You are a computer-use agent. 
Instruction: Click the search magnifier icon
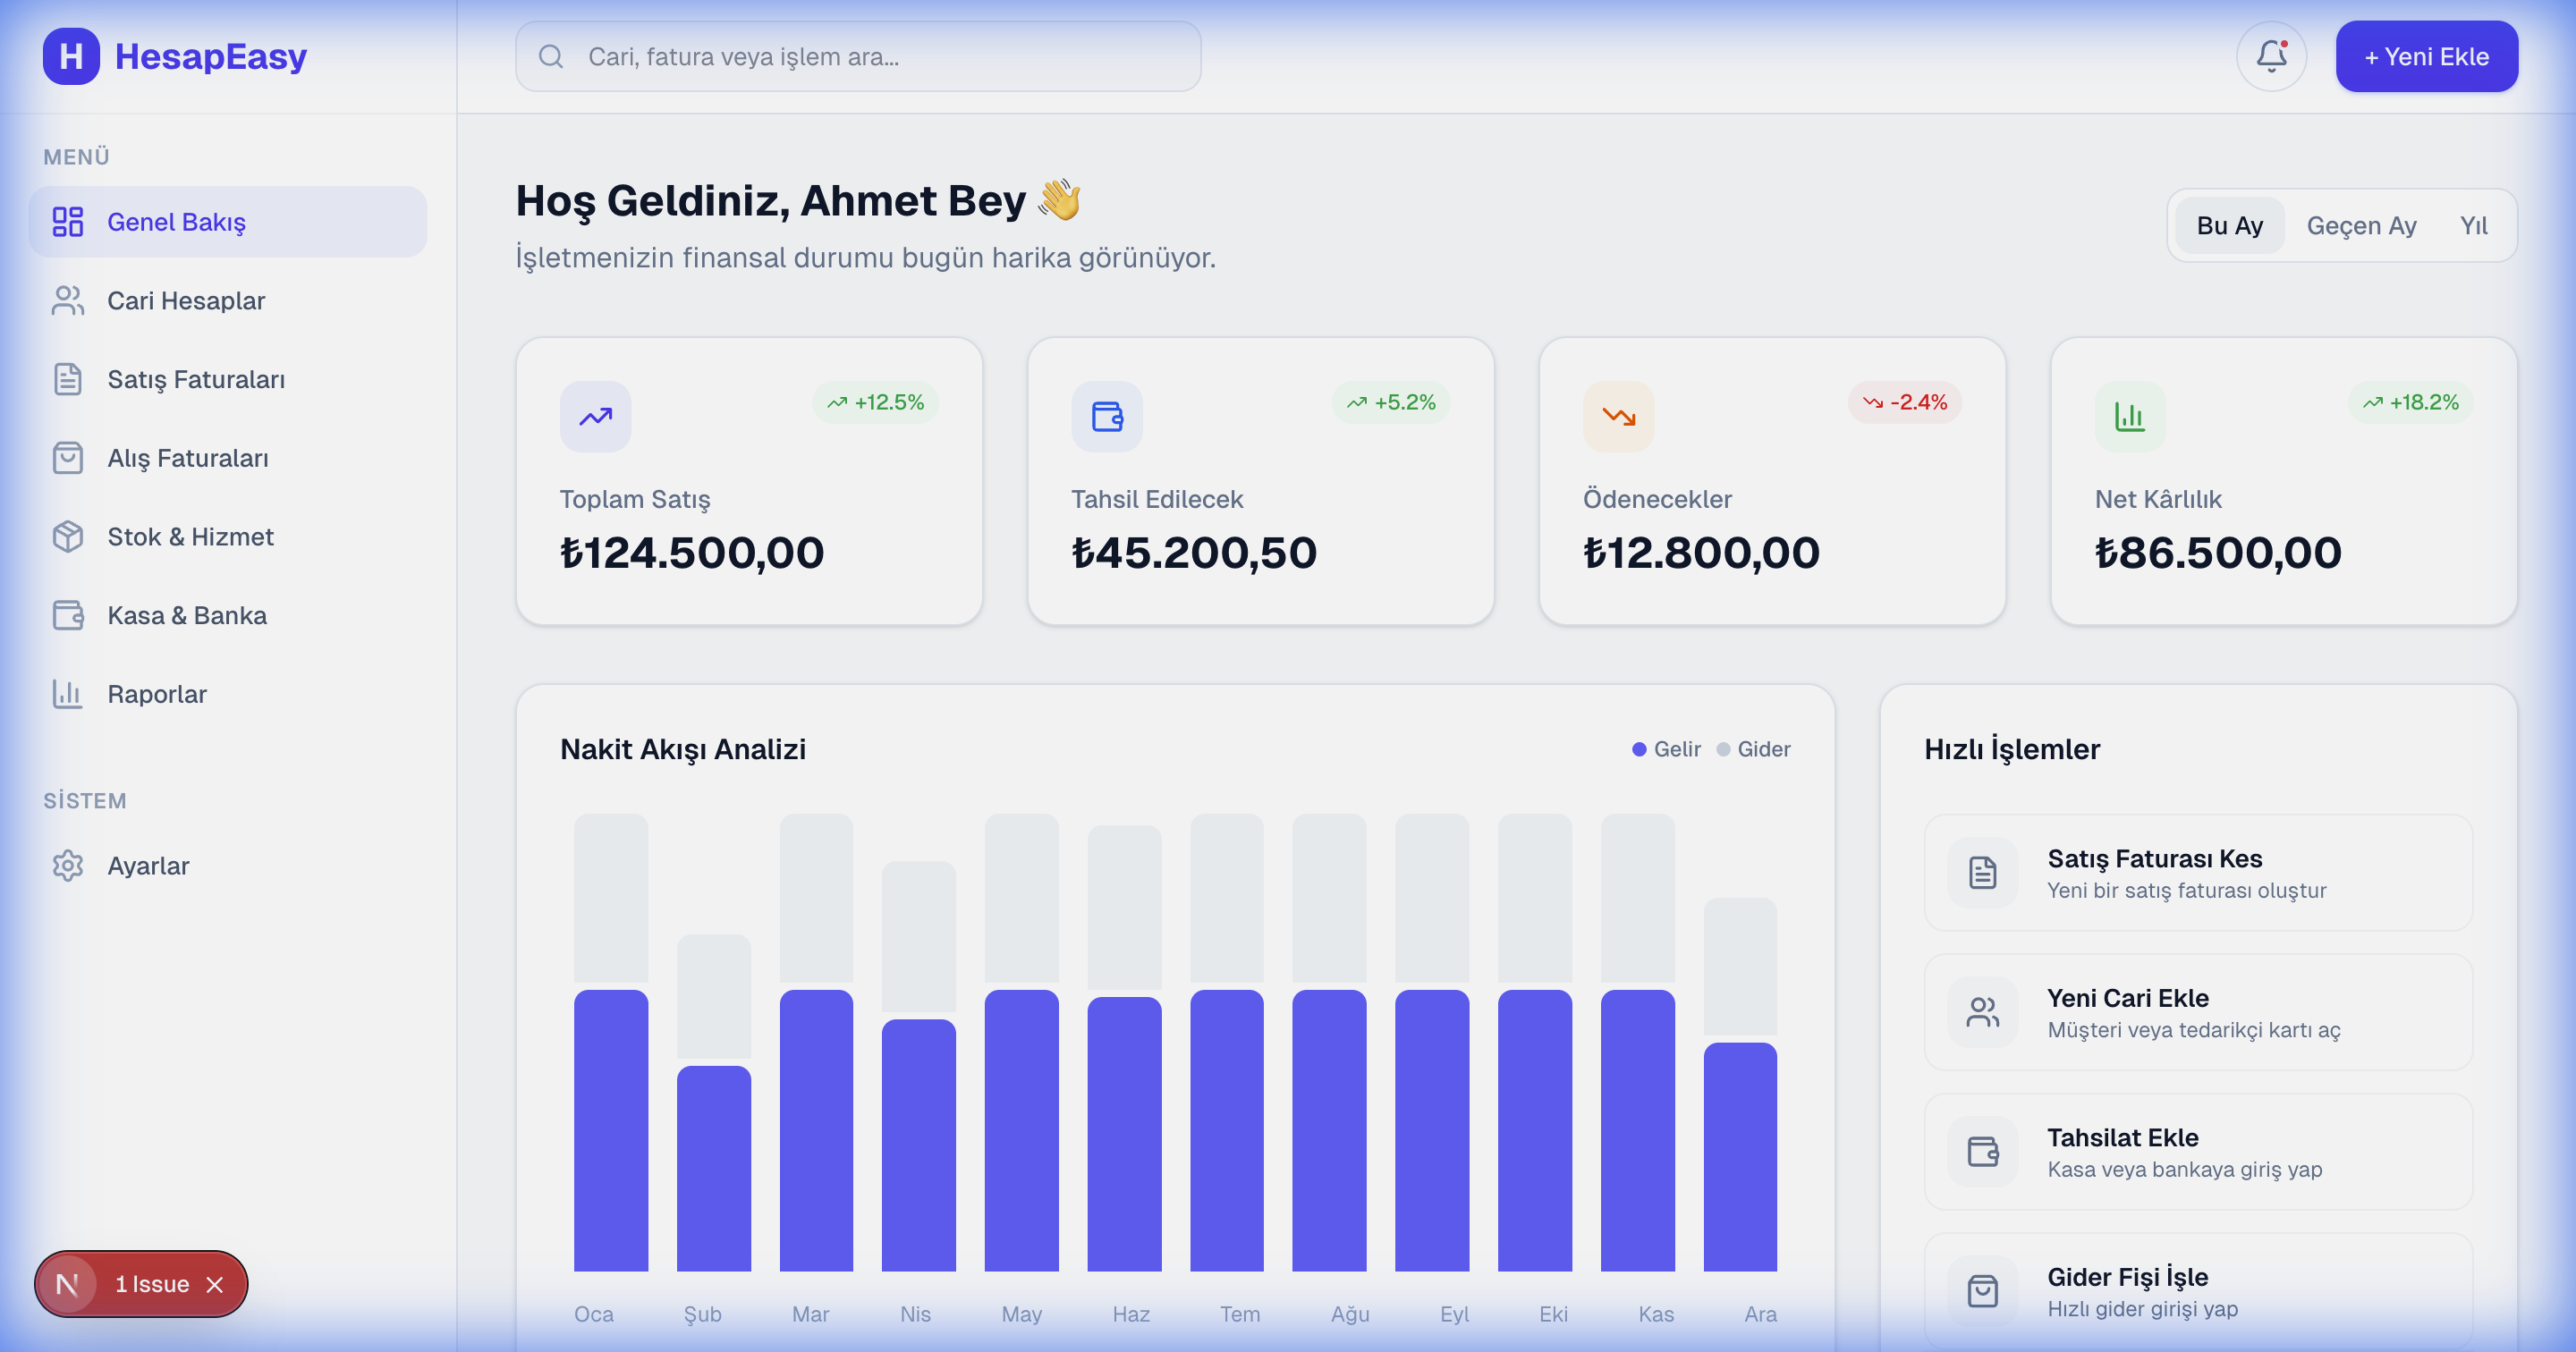point(551,56)
